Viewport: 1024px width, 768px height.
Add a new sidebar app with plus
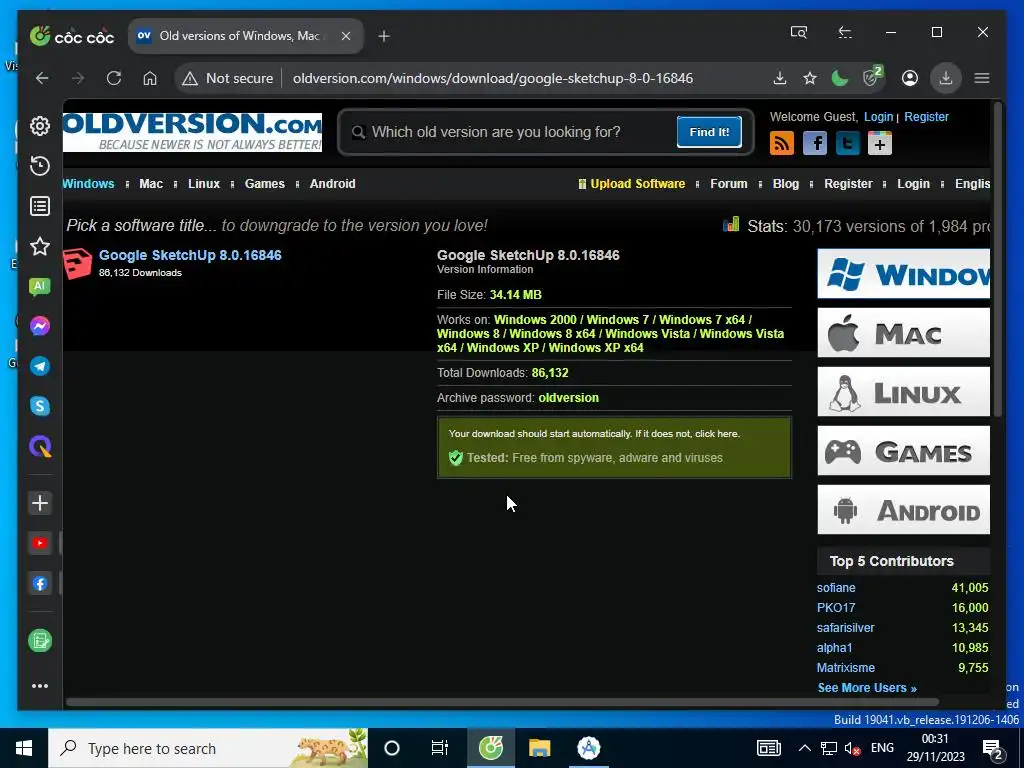point(40,503)
